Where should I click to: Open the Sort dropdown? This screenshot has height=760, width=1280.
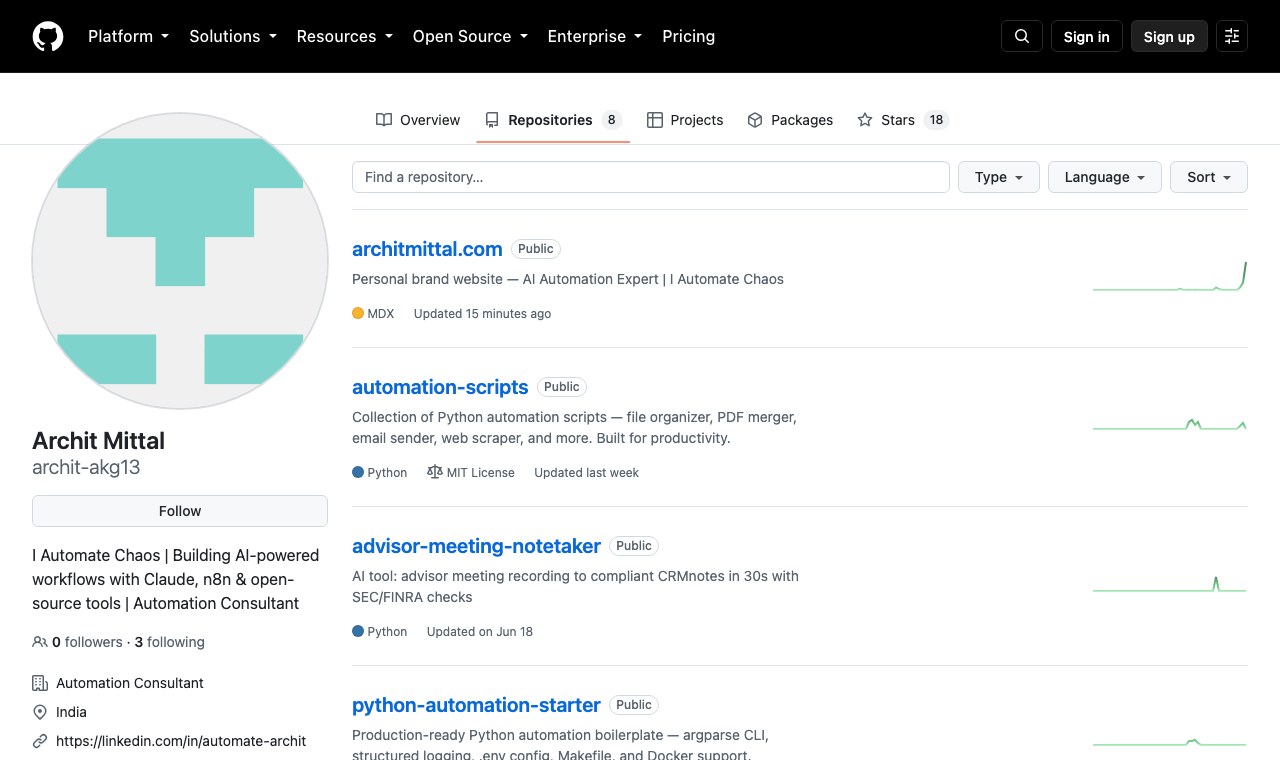pyautogui.click(x=1209, y=177)
